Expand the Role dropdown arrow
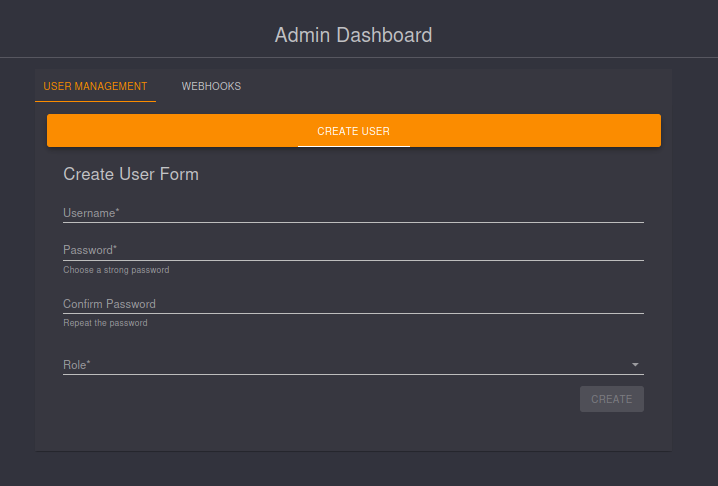 pyautogui.click(x=635, y=365)
